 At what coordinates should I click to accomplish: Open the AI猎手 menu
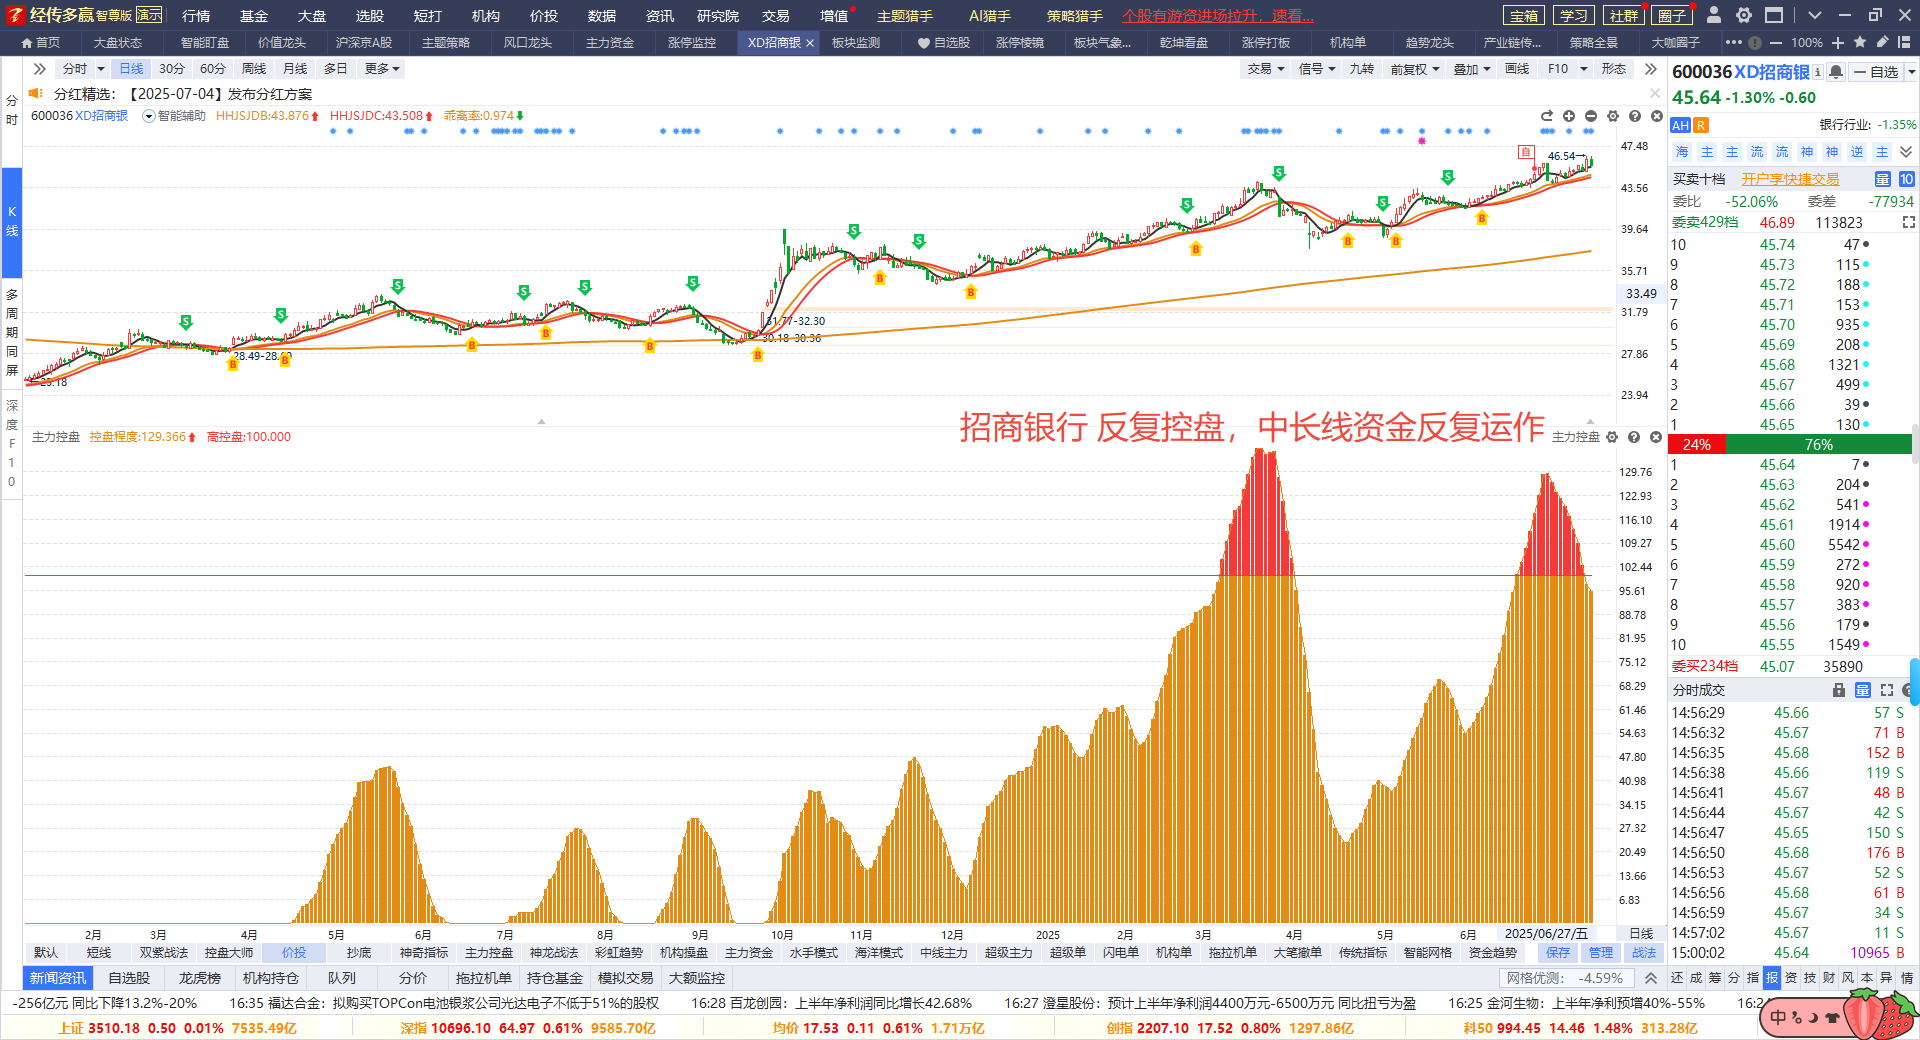[x=990, y=15]
